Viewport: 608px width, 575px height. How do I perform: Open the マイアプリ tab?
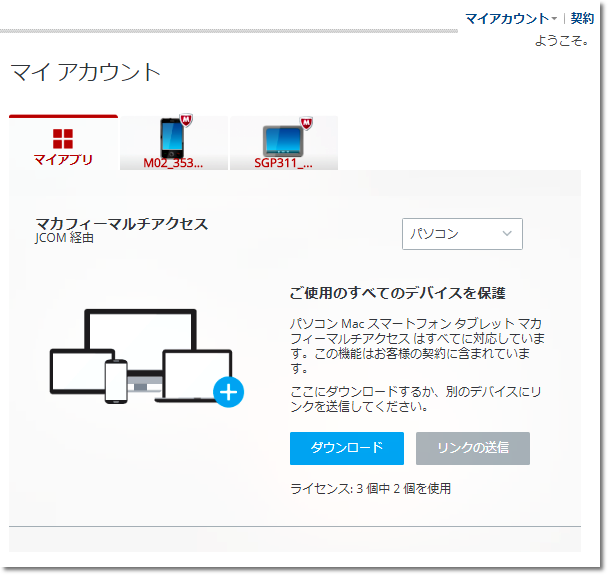pyautogui.click(x=63, y=143)
